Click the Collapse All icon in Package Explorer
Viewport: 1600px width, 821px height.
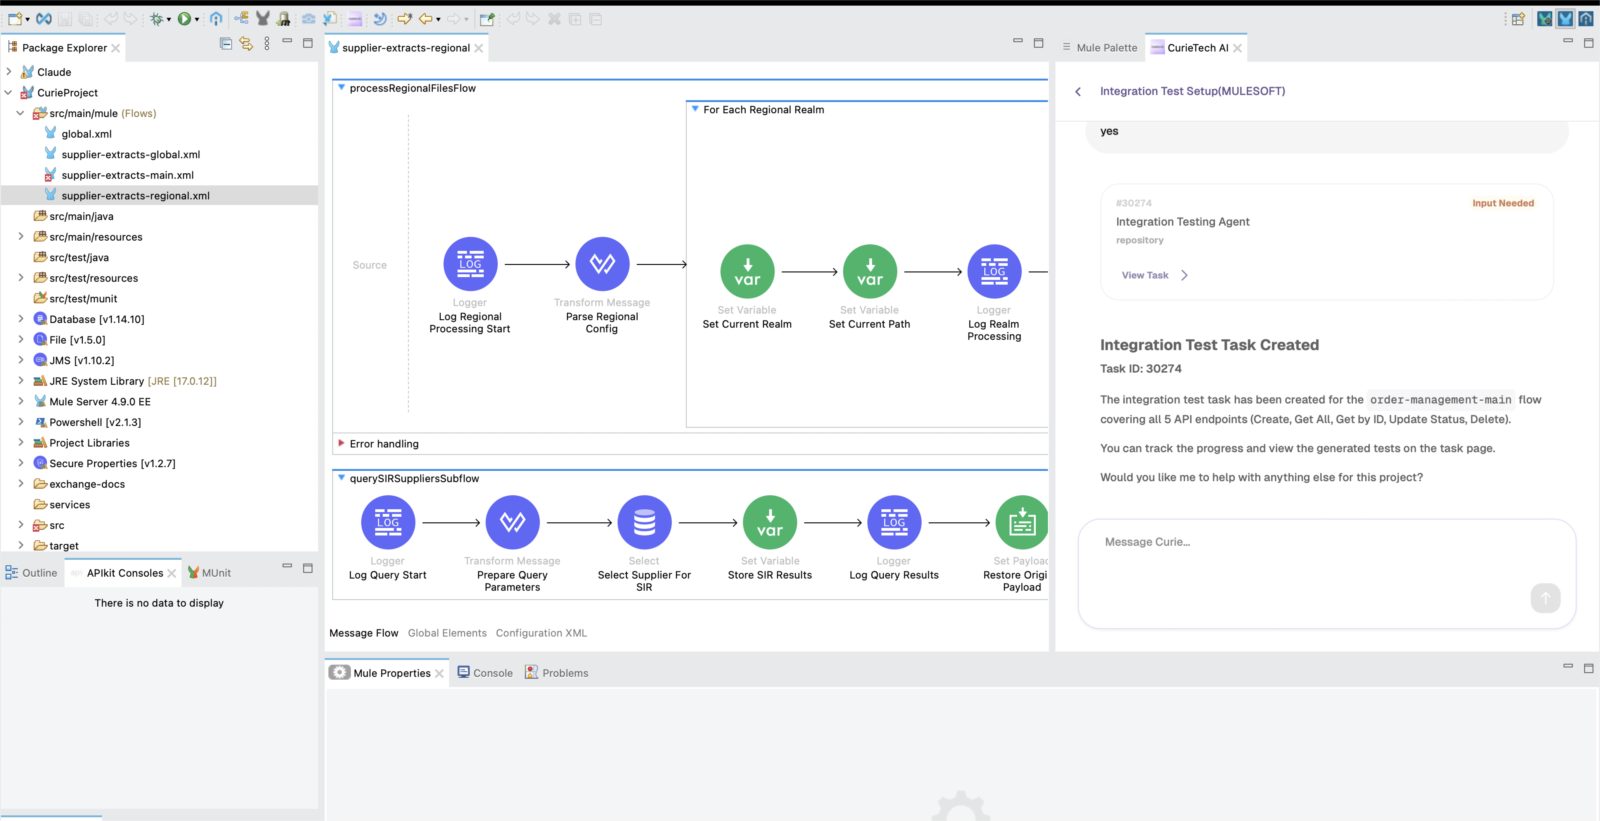pos(226,44)
